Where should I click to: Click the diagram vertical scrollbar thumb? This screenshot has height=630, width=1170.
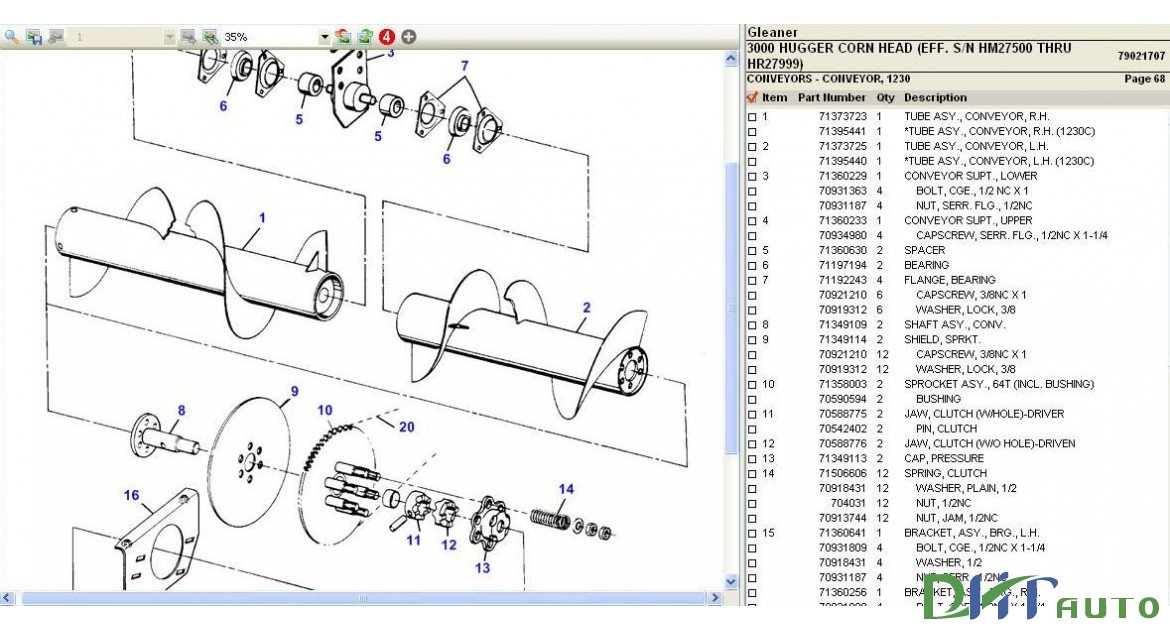coord(731,308)
